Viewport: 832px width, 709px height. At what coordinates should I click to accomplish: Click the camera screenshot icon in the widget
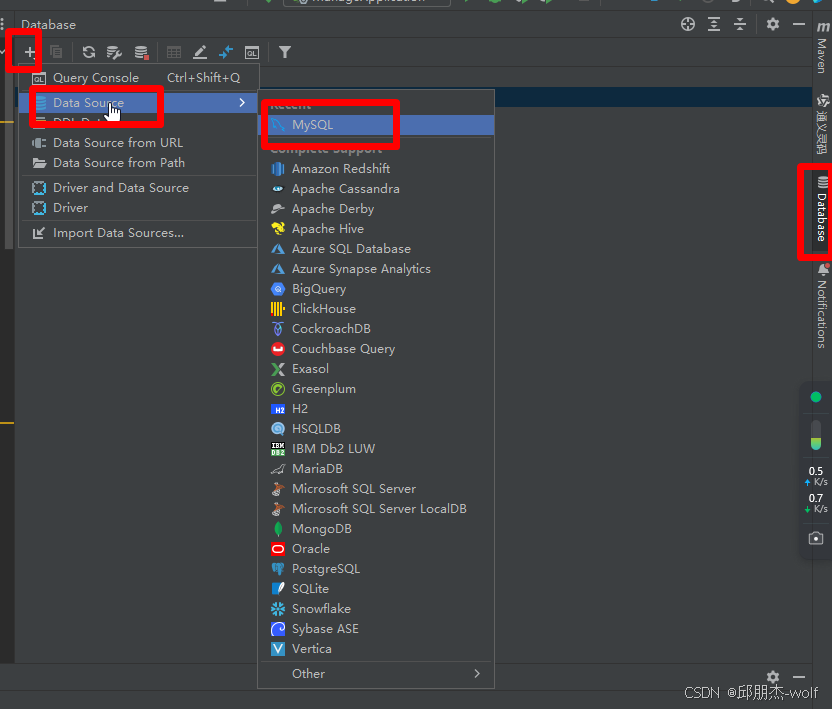click(x=816, y=538)
